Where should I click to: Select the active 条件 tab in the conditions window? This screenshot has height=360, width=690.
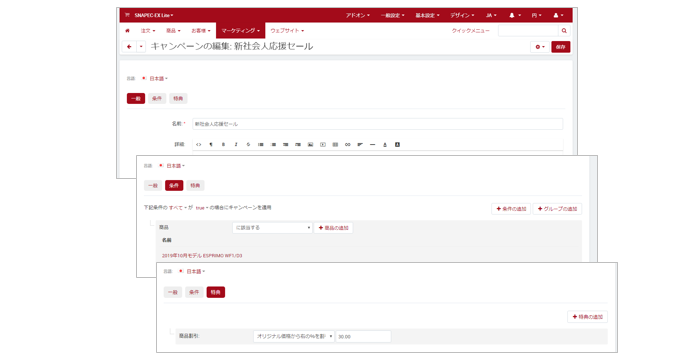174,185
